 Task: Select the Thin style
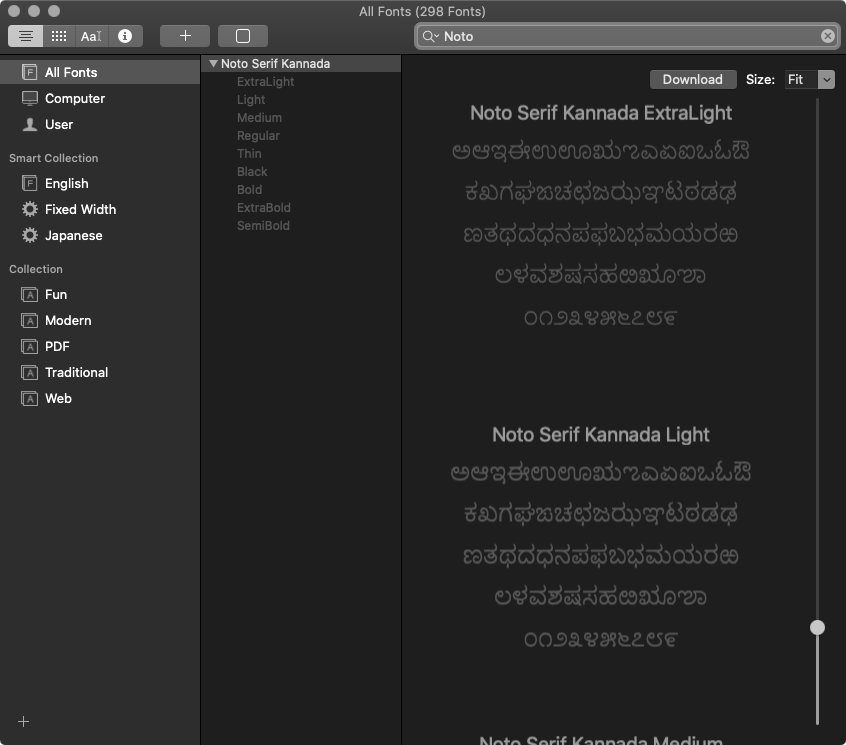(249, 154)
